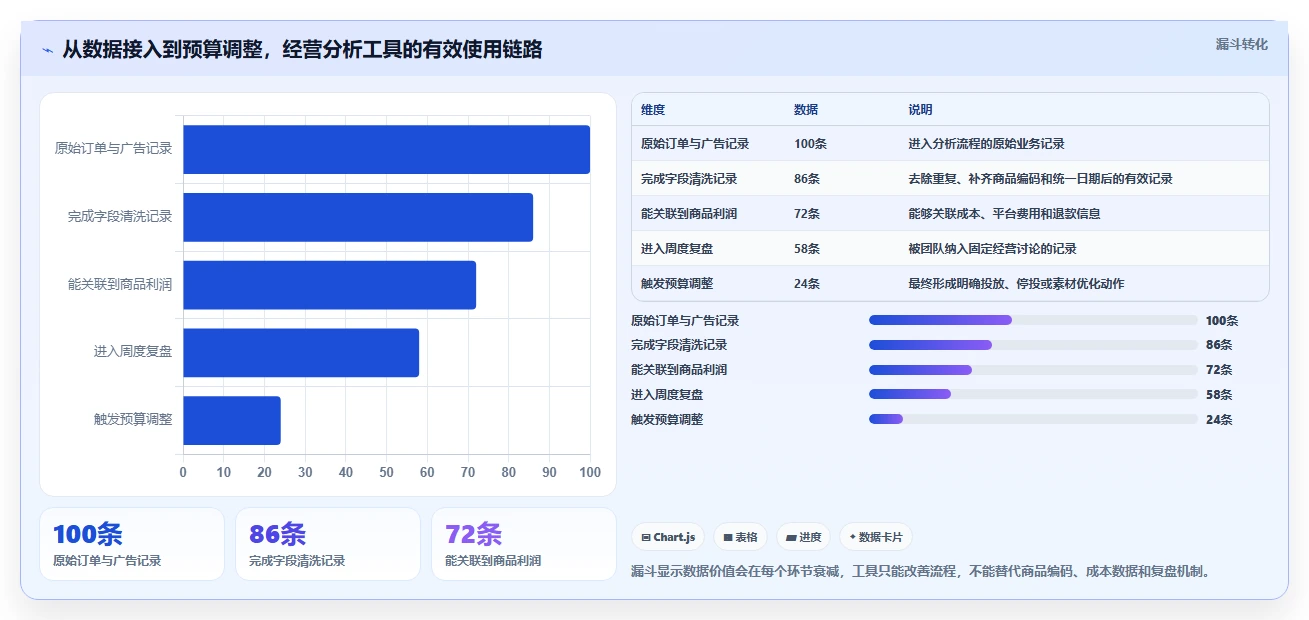The image size is (1309, 620).
Task: Click the 86条 cell in the table
Action: pos(807,179)
